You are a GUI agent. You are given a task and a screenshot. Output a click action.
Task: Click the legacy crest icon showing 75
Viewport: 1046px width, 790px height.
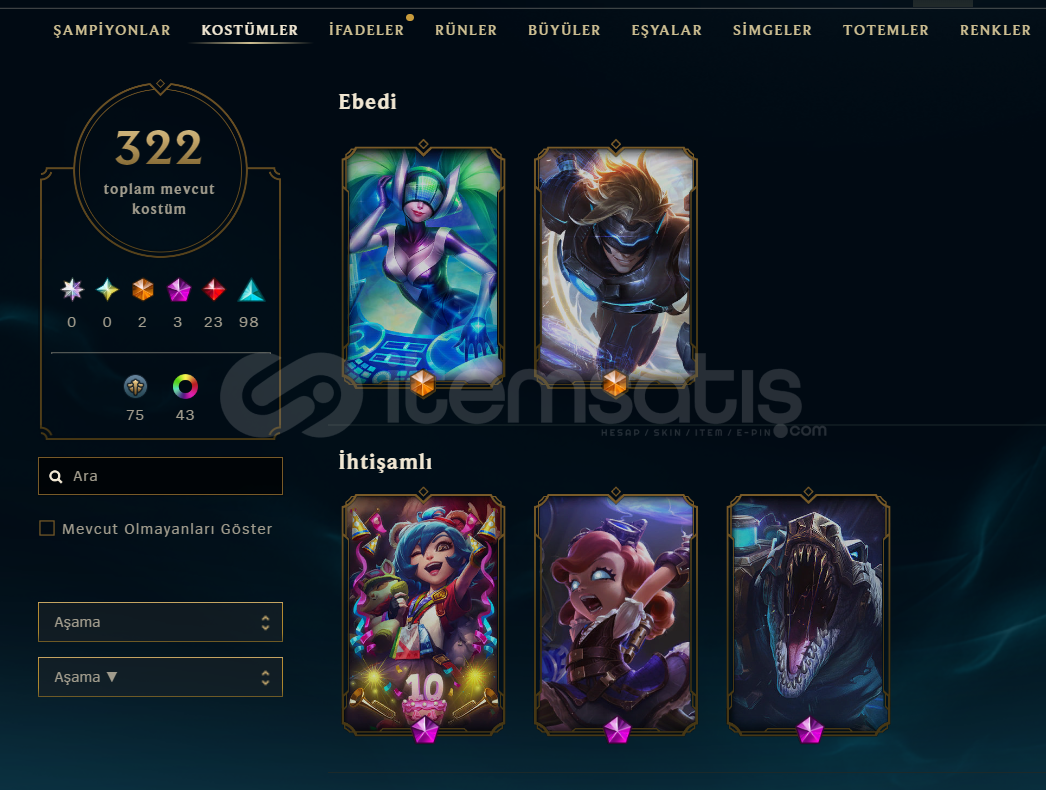135,386
